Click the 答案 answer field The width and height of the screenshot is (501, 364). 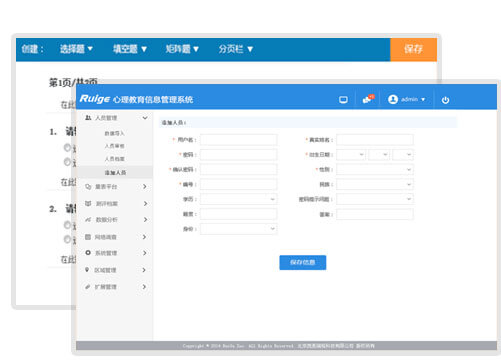pos(375,214)
